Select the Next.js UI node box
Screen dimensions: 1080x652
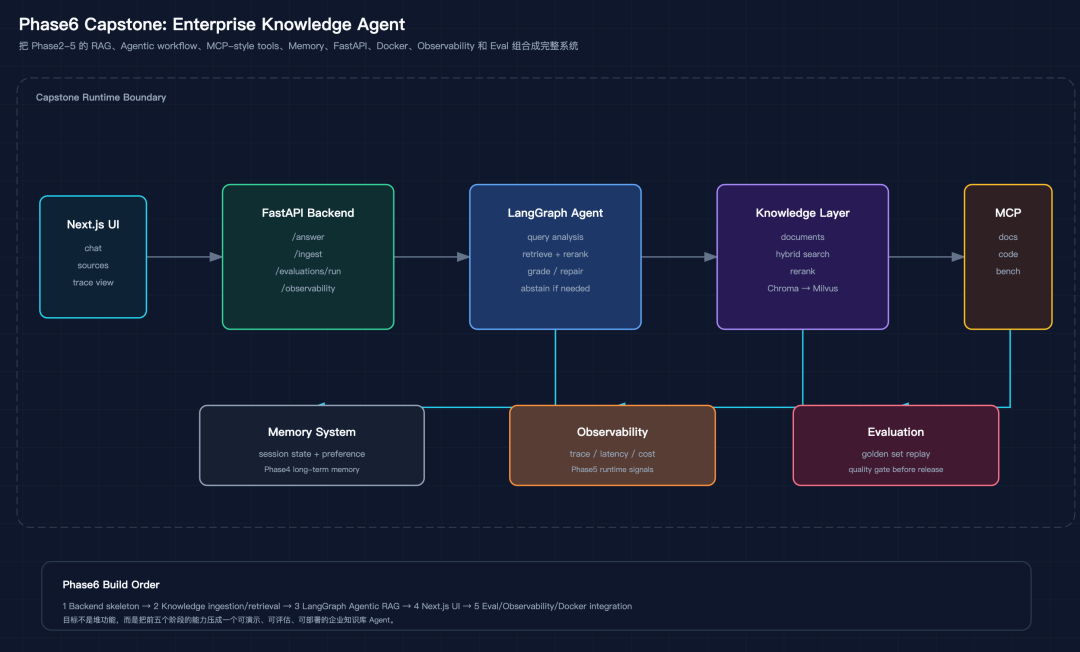(x=93, y=257)
